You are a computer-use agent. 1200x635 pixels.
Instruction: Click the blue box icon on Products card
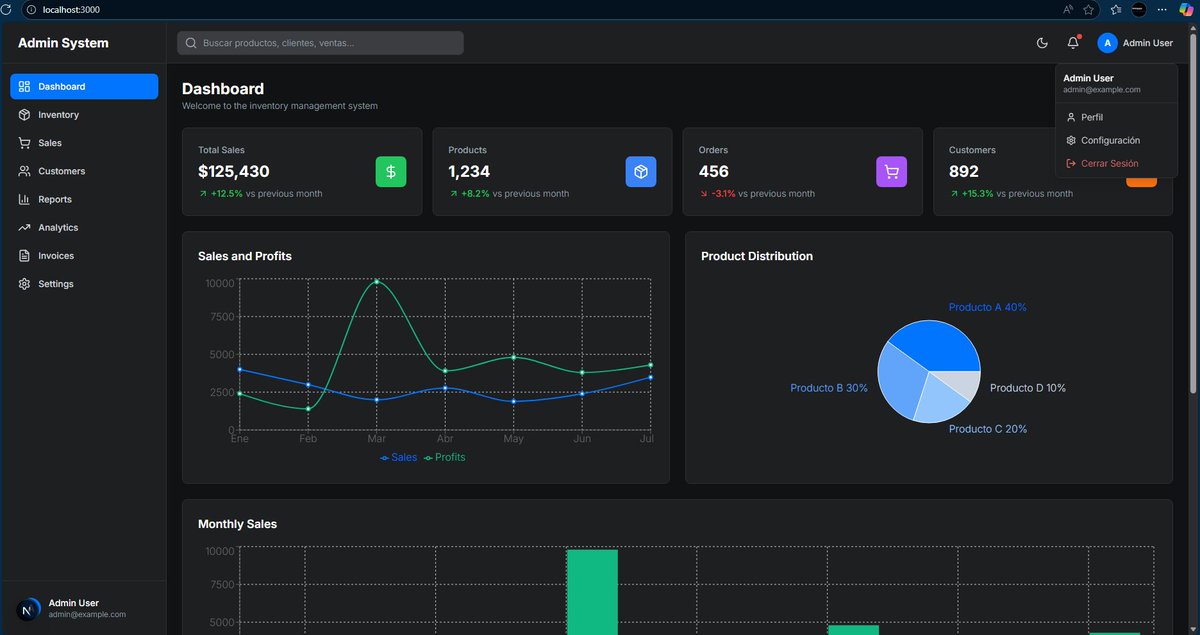(x=640, y=171)
